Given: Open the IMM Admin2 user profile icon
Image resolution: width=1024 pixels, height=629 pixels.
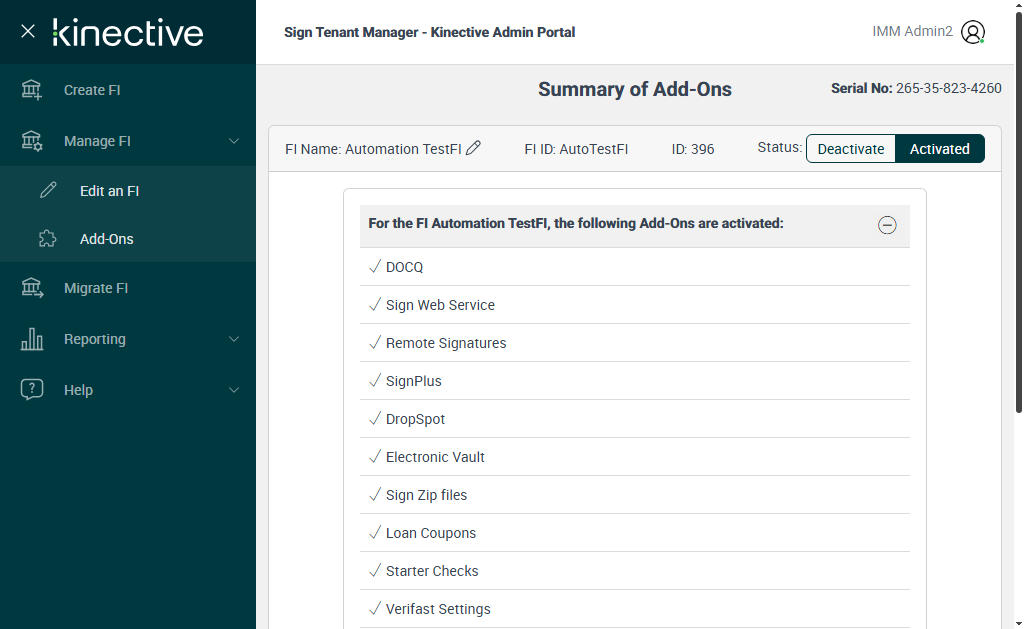Looking at the screenshot, I should [972, 32].
